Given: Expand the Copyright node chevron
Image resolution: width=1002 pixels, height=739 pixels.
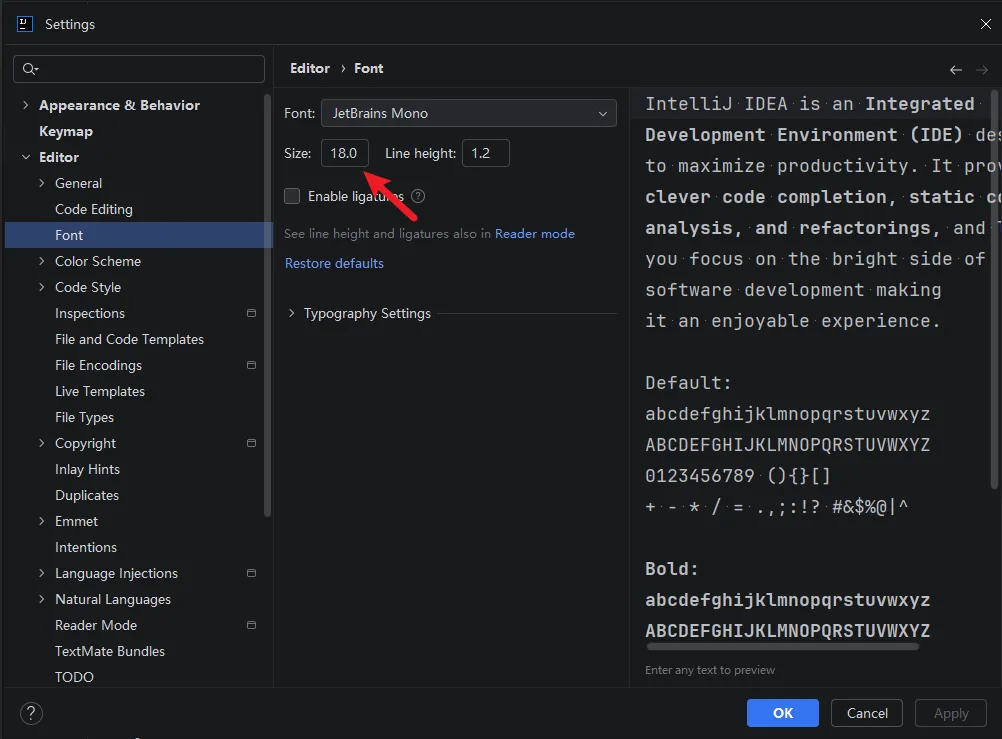Looking at the screenshot, I should point(42,443).
